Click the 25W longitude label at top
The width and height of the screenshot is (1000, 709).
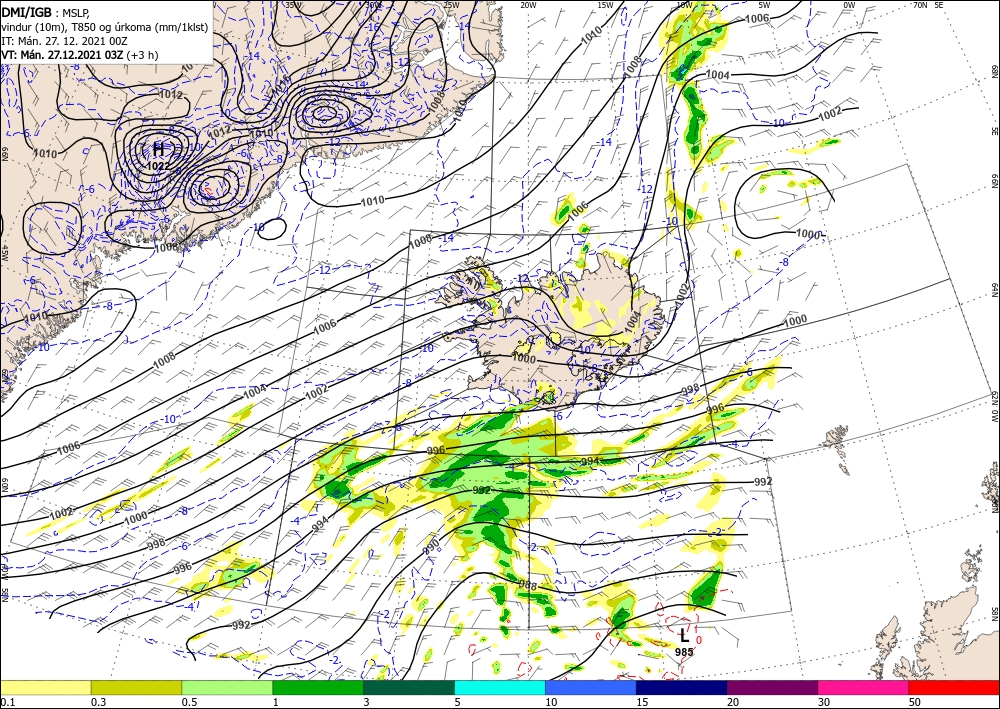452,5
